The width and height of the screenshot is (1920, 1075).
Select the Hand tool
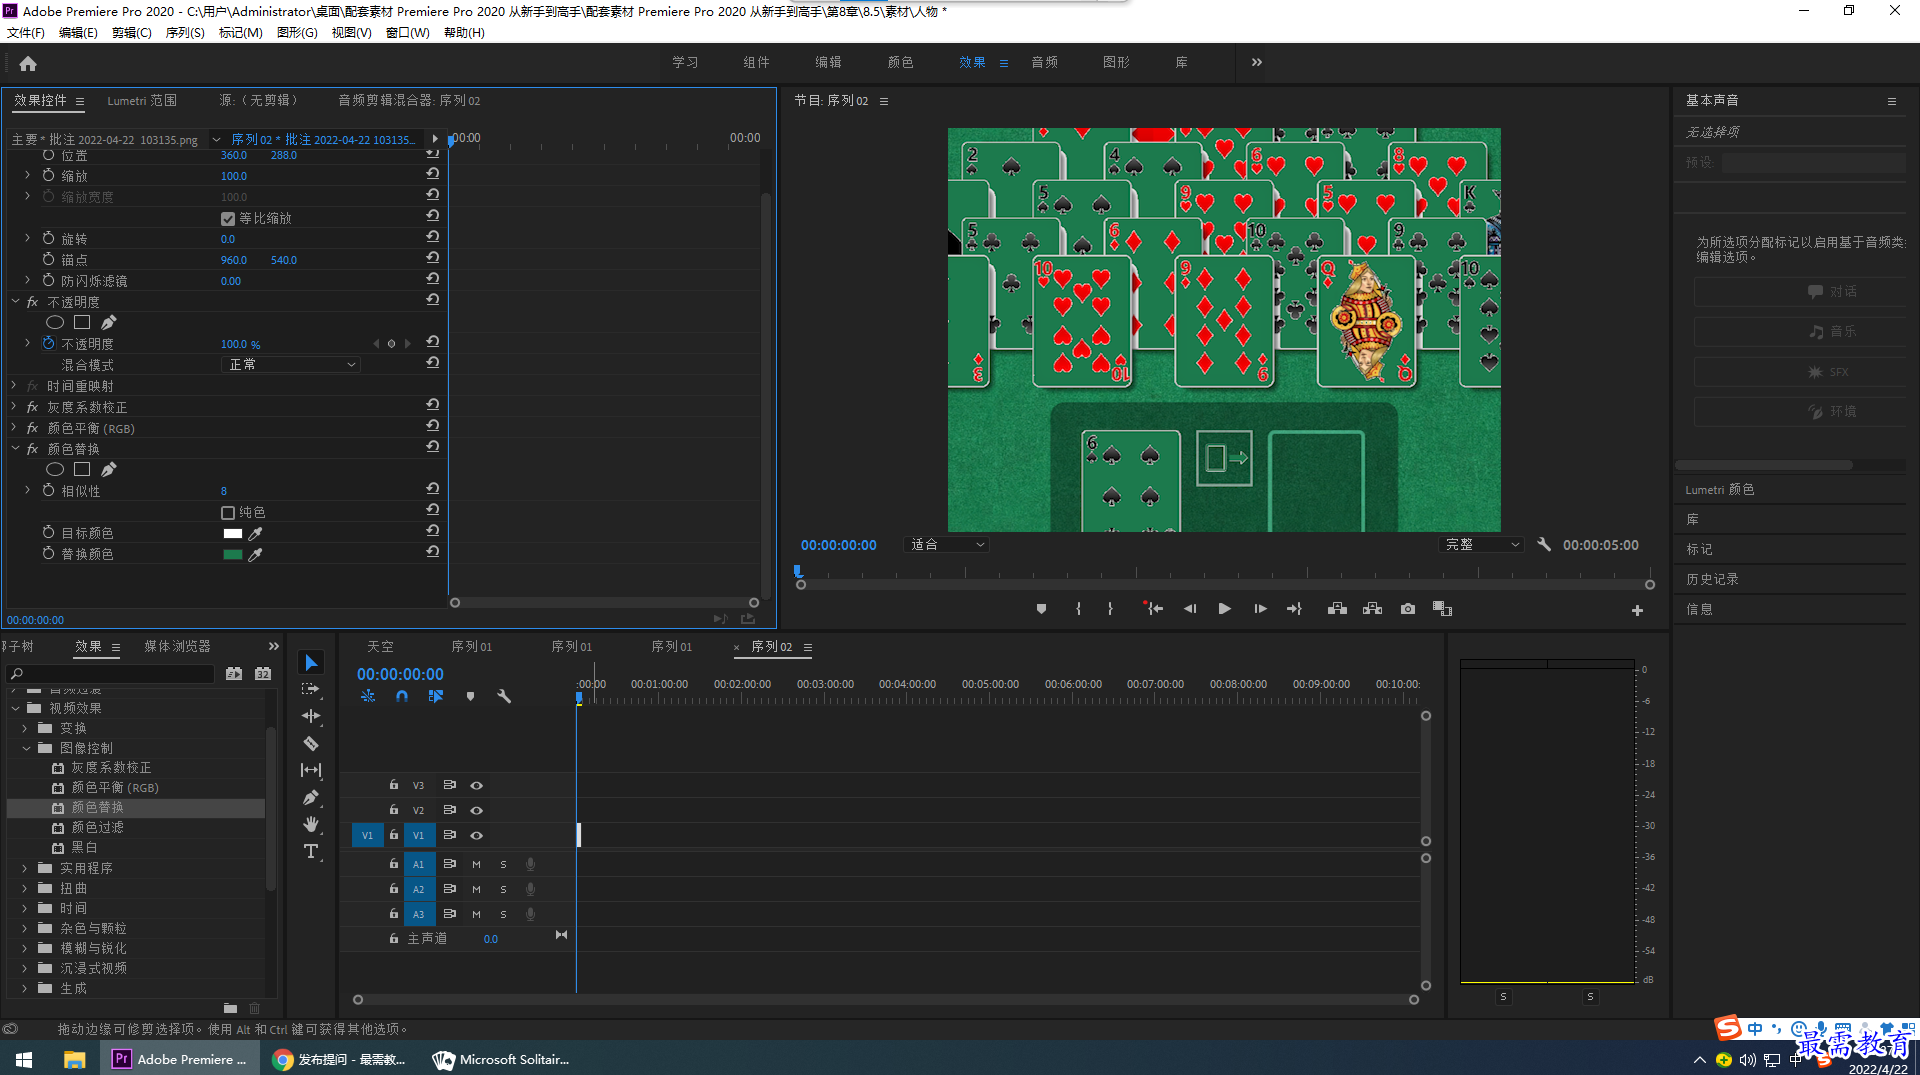pyautogui.click(x=311, y=824)
